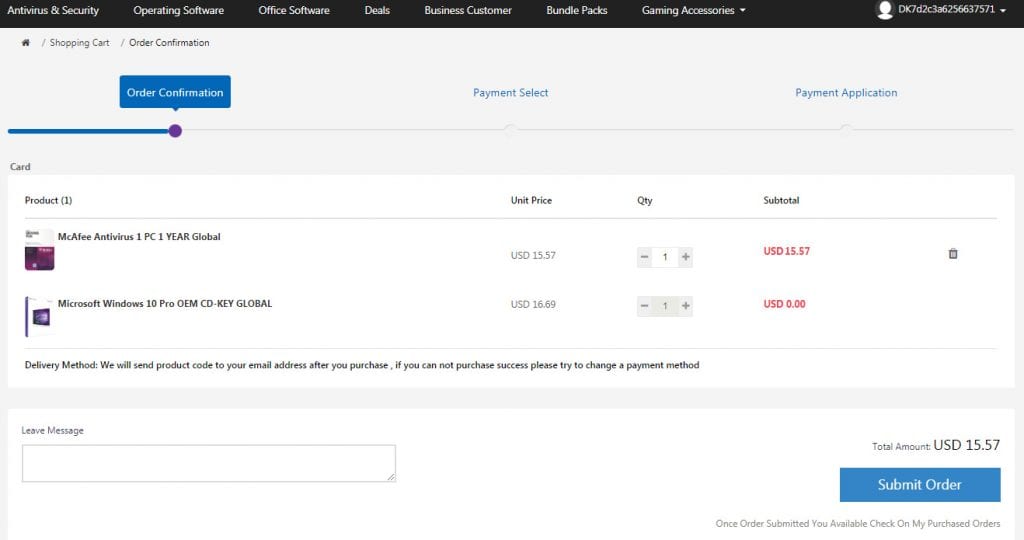
Task: Click the Payment Select step
Action: 510,93
